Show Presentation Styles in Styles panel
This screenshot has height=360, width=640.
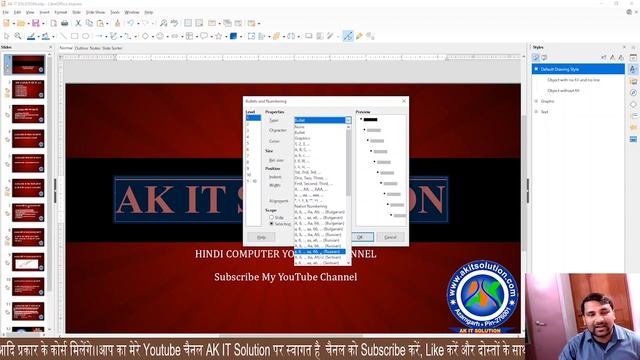click(x=544, y=58)
